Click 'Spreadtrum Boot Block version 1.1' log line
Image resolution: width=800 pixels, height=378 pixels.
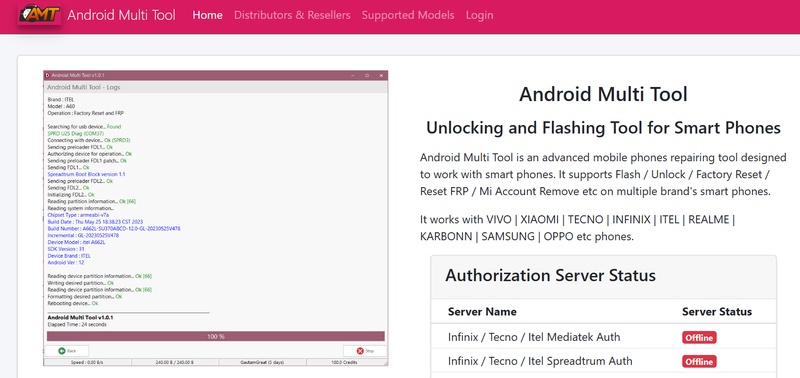pos(86,174)
